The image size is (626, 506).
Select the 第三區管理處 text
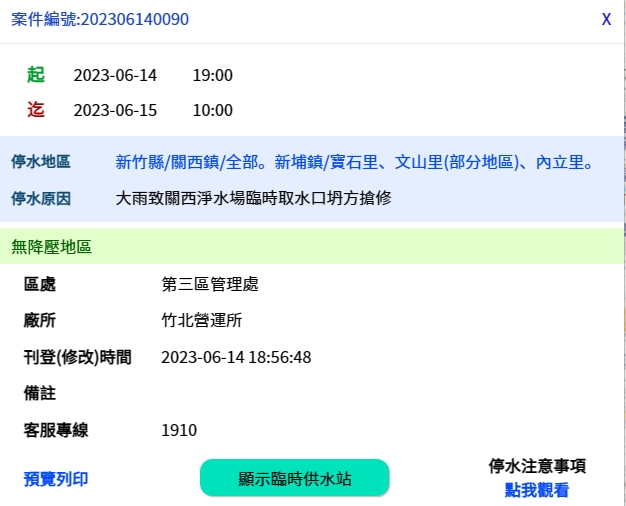[x=210, y=284]
